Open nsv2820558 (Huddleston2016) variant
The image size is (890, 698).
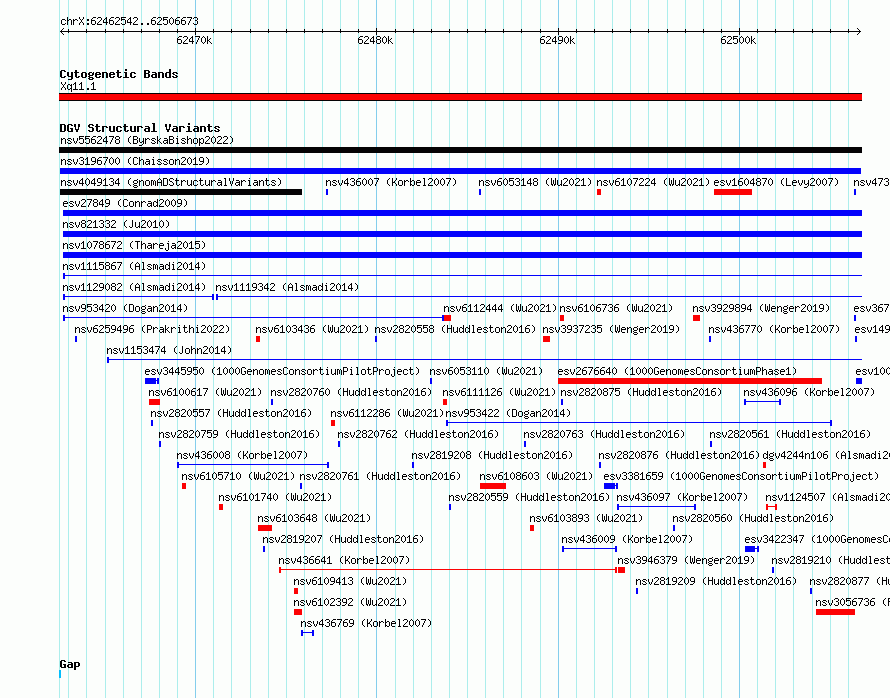pyautogui.click(x=455, y=329)
